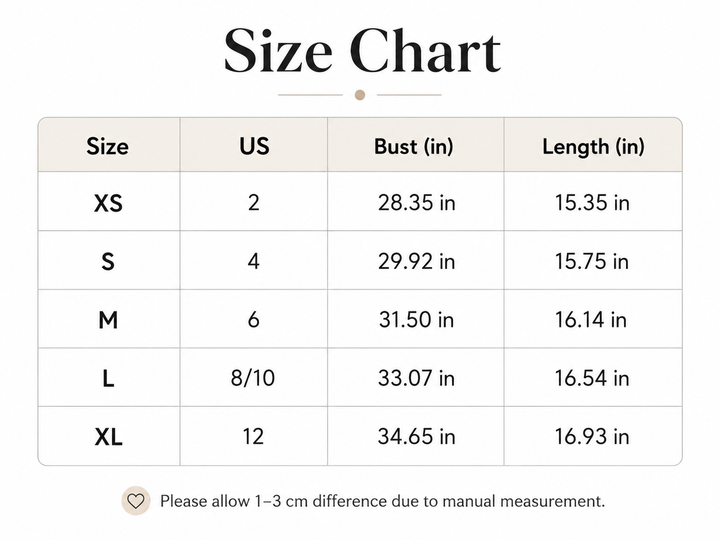Select the S size row label
Viewport: 720px width, 540px height.
pos(108,262)
